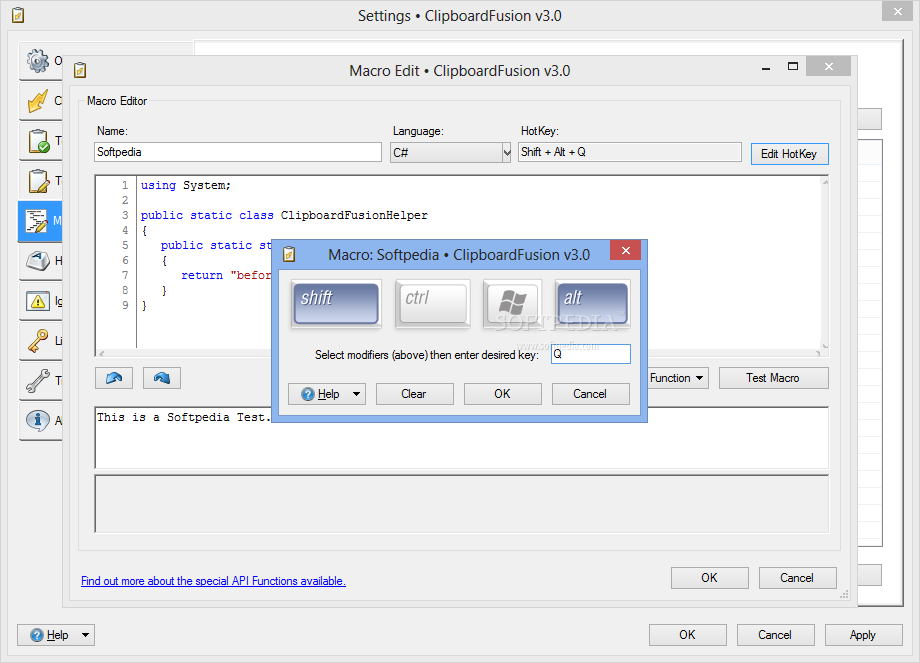Viewport: 920px width, 663px height.
Task: Maximize the Macro Edit window
Action: tap(793, 67)
